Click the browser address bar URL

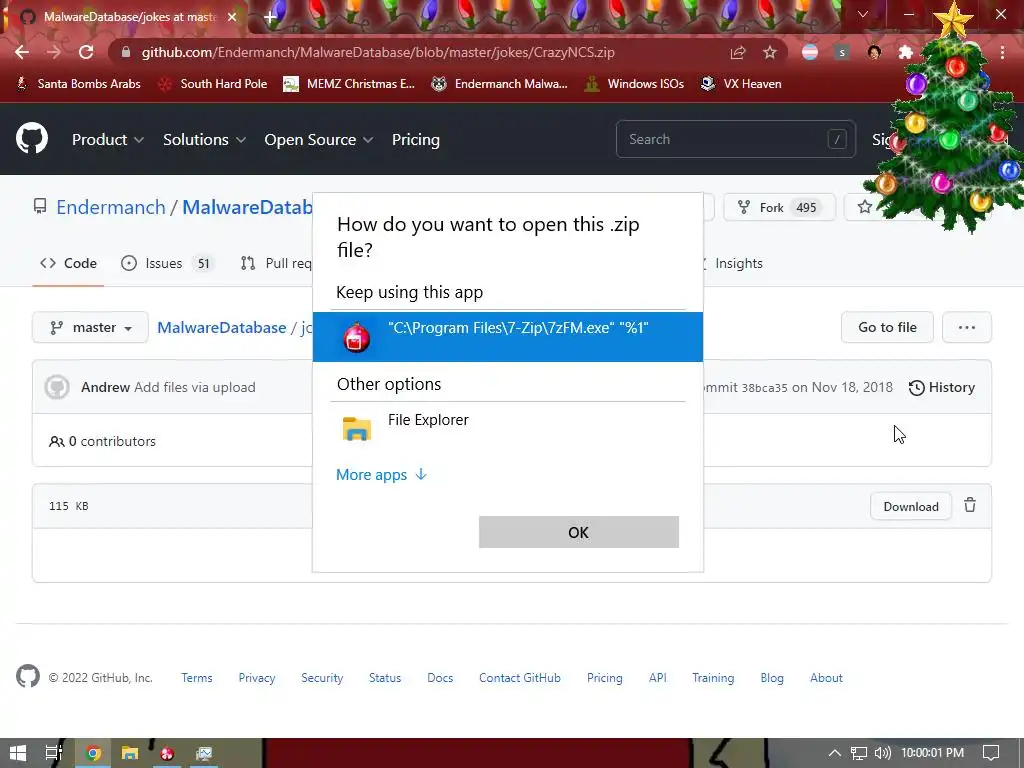click(378, 52)
